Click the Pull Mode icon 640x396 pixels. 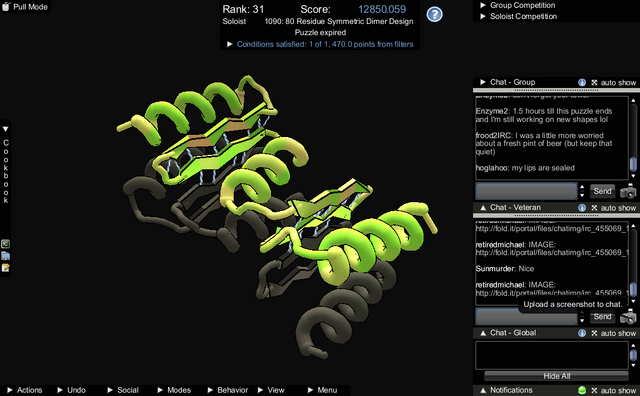coord(6,7)
